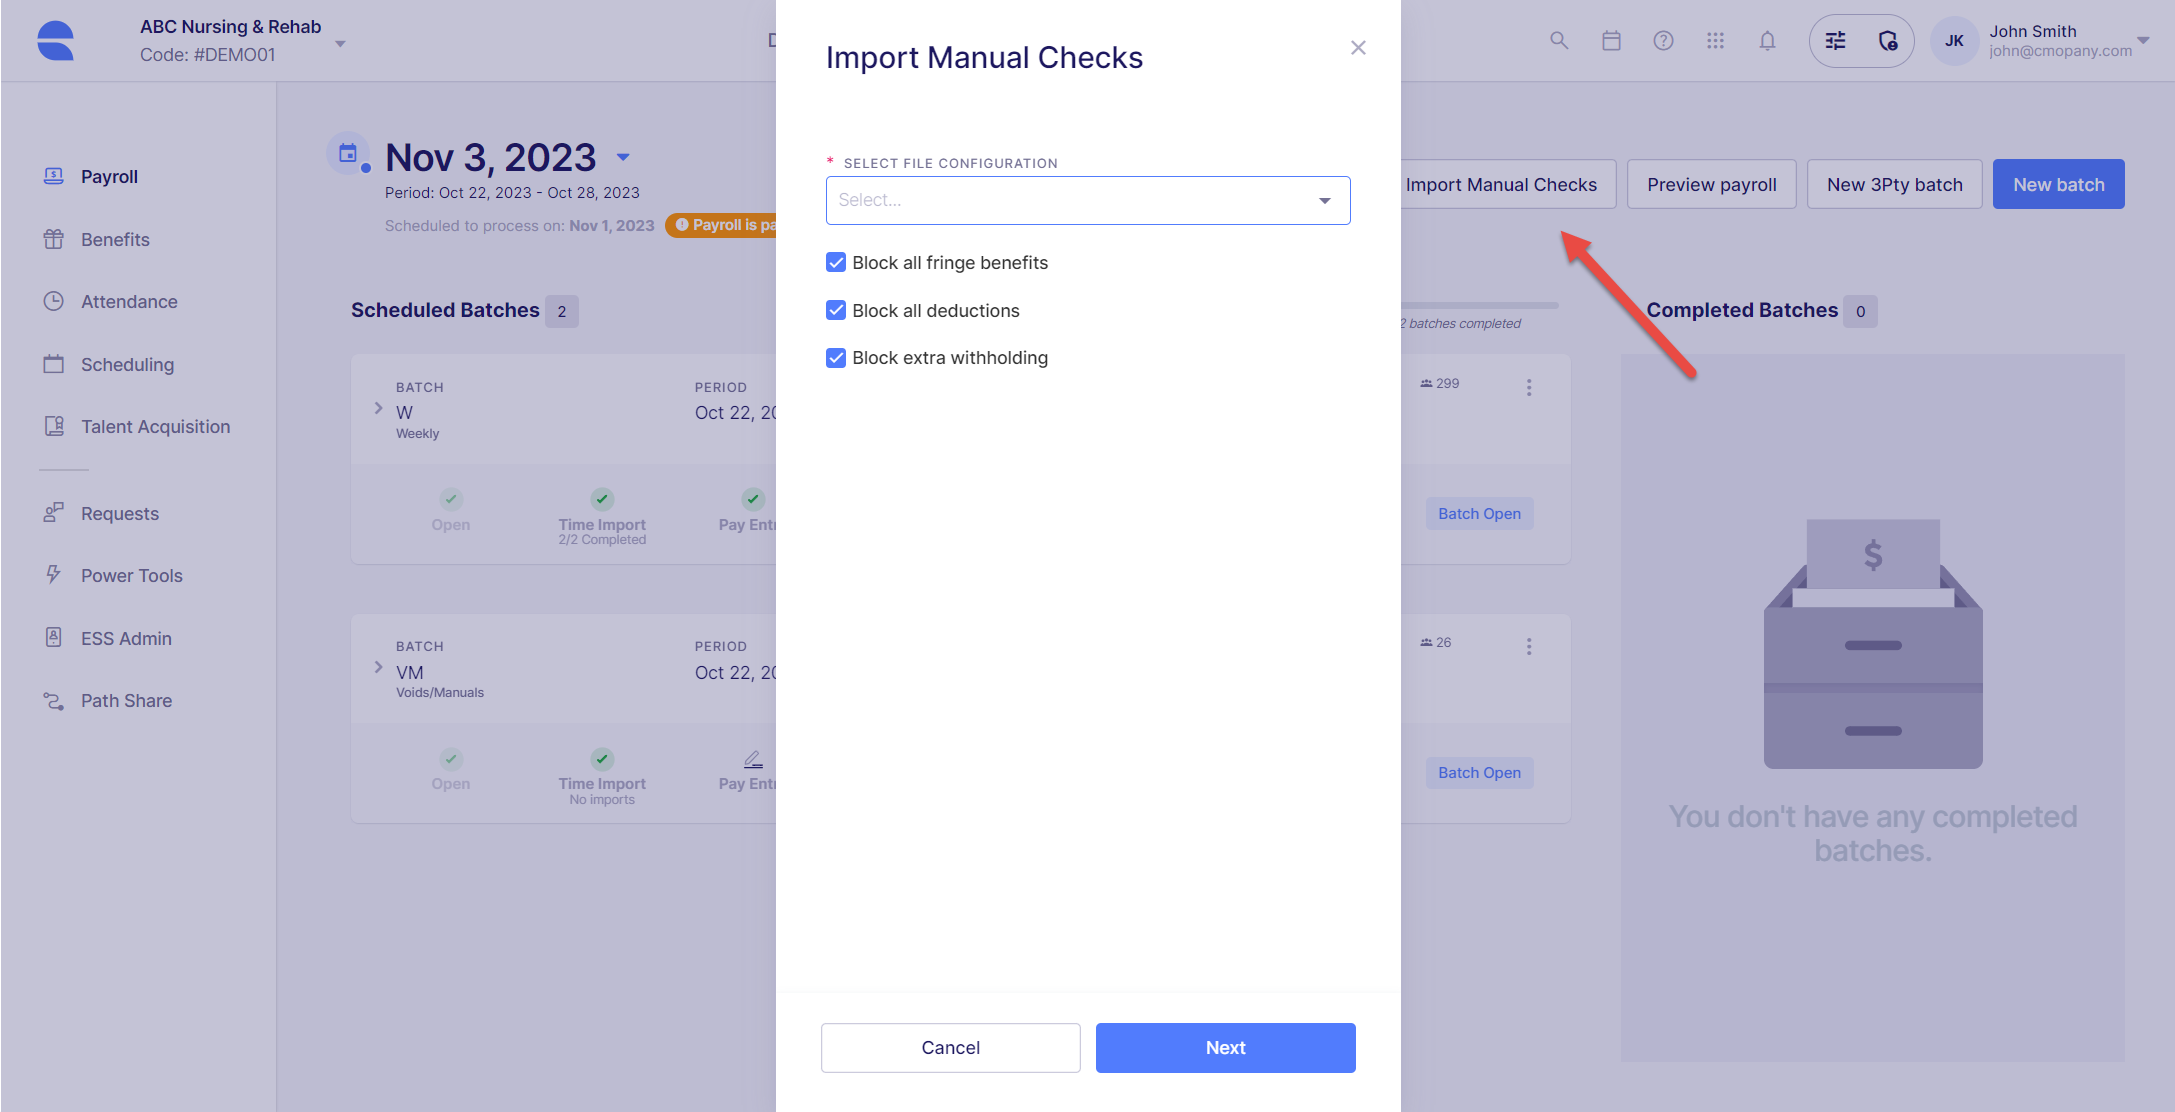Click the notifications bell icon
Screen dimensions: 2175x1112
1767,41
